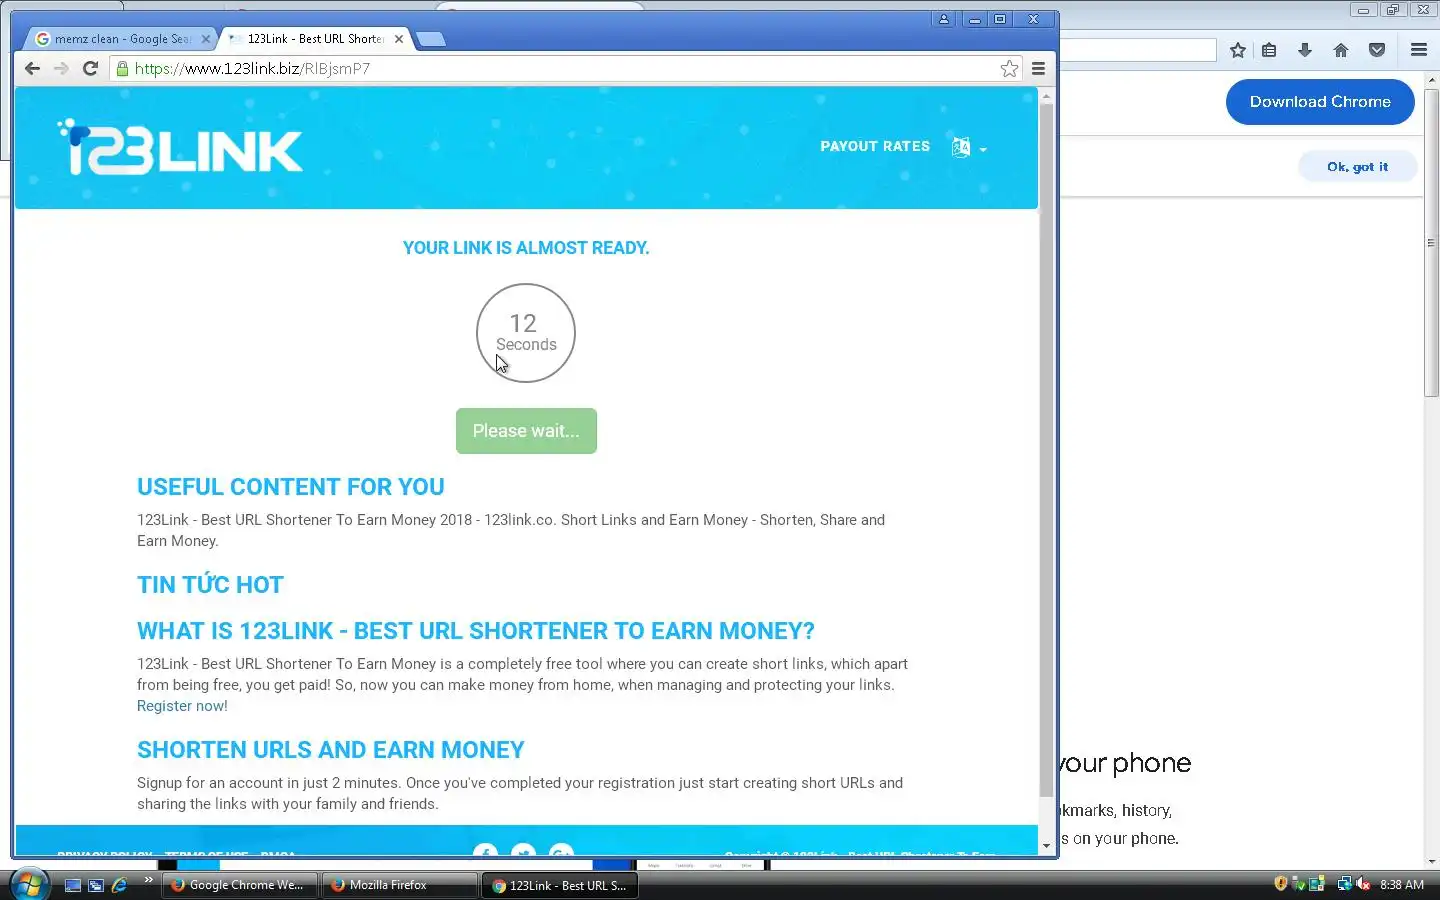
Task: Click Firefox's search input field
Action: (x=1138, y=50)
